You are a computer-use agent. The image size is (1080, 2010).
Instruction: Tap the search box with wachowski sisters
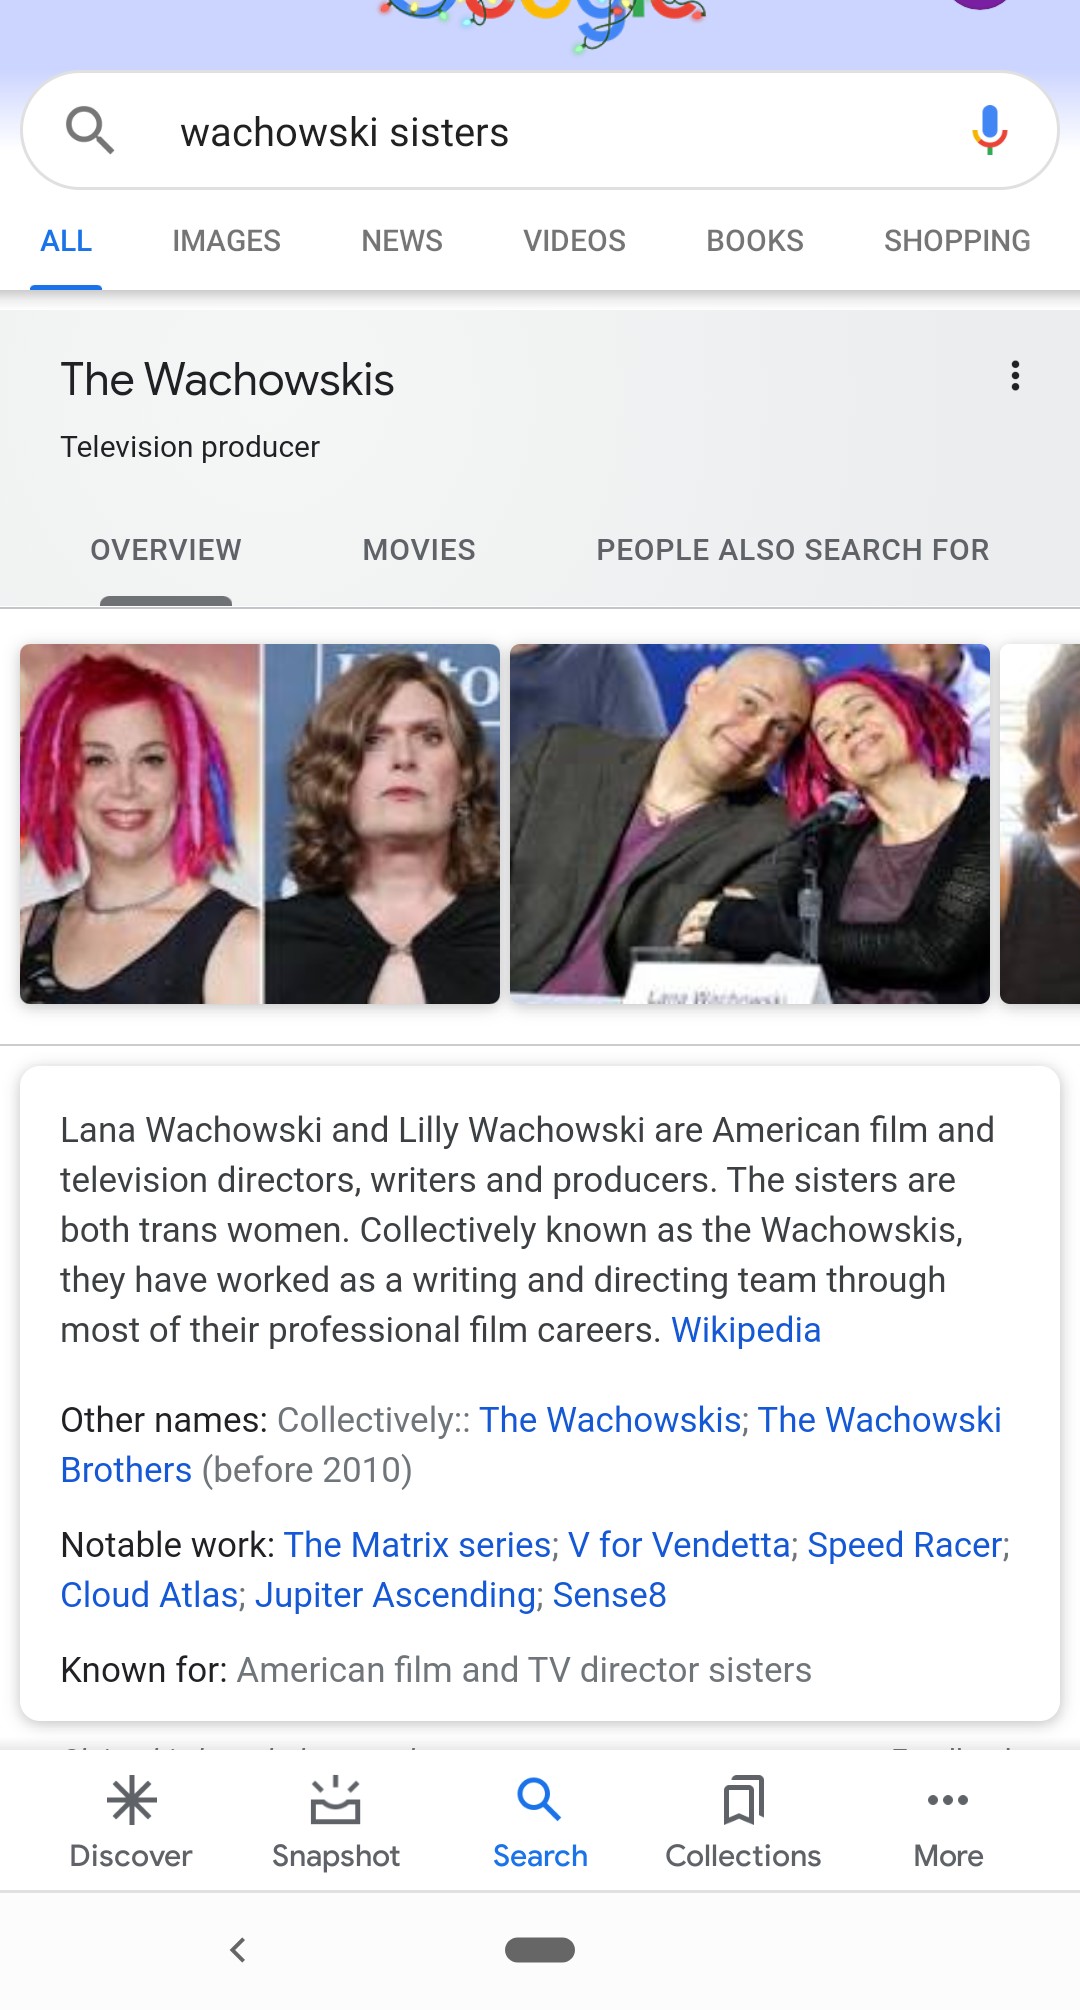pyautogui.click(x=540, y=131)
